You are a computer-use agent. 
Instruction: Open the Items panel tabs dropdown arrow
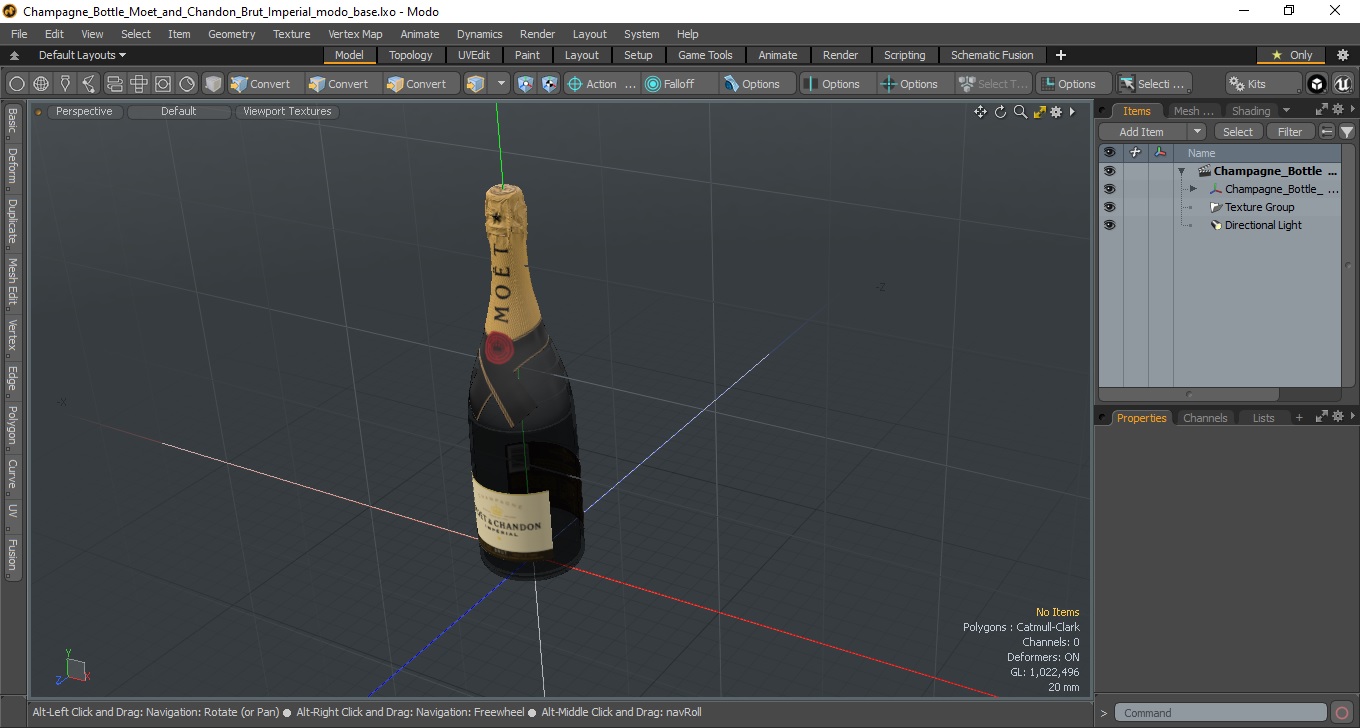click(x=1286, y=110)
